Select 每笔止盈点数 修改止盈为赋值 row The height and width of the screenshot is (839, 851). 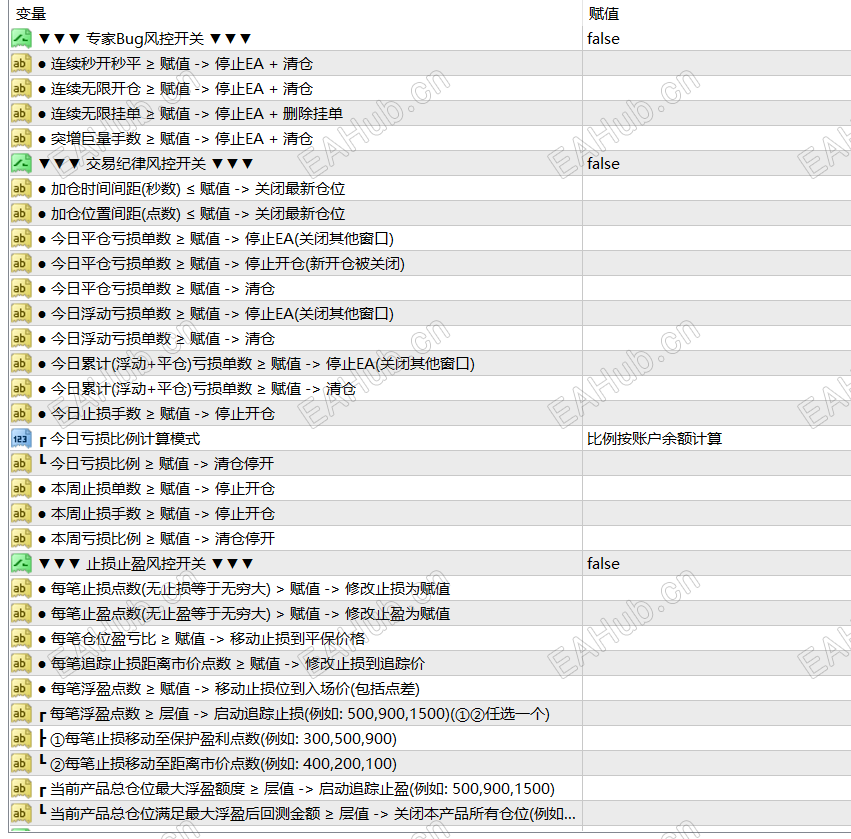click(x=244, y=613)
